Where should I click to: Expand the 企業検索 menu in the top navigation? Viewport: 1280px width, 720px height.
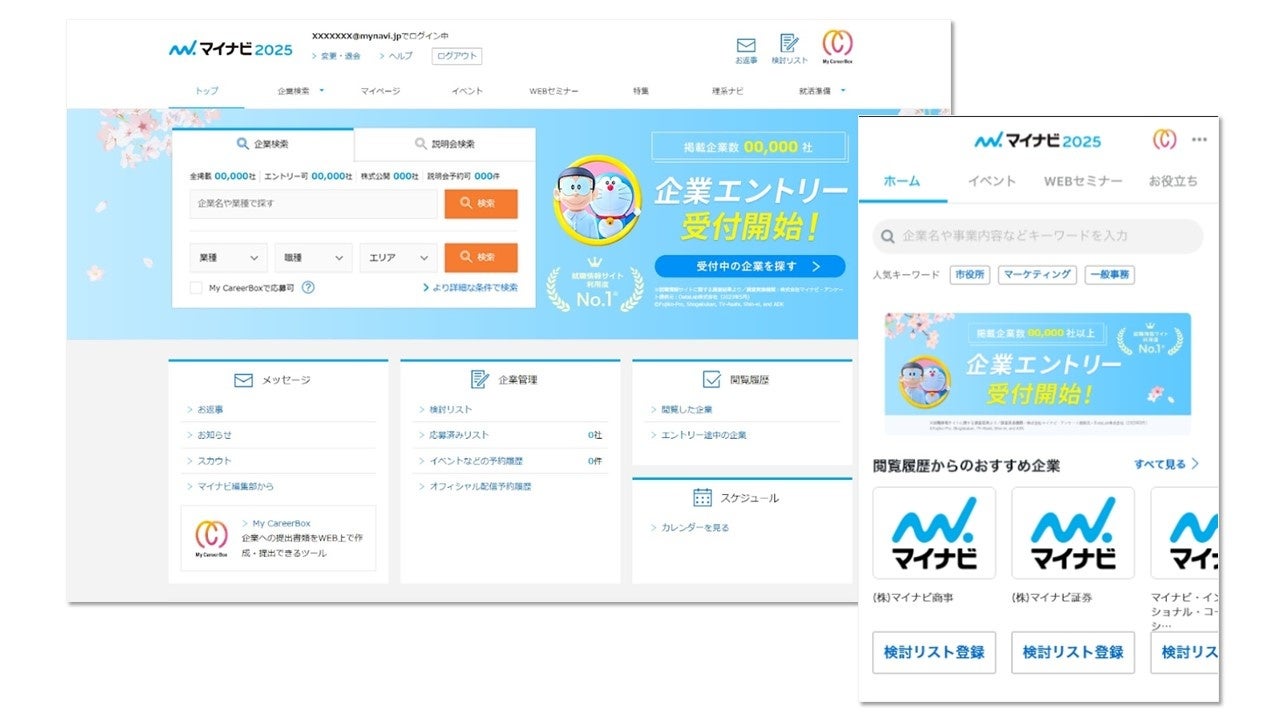point(301,91)
